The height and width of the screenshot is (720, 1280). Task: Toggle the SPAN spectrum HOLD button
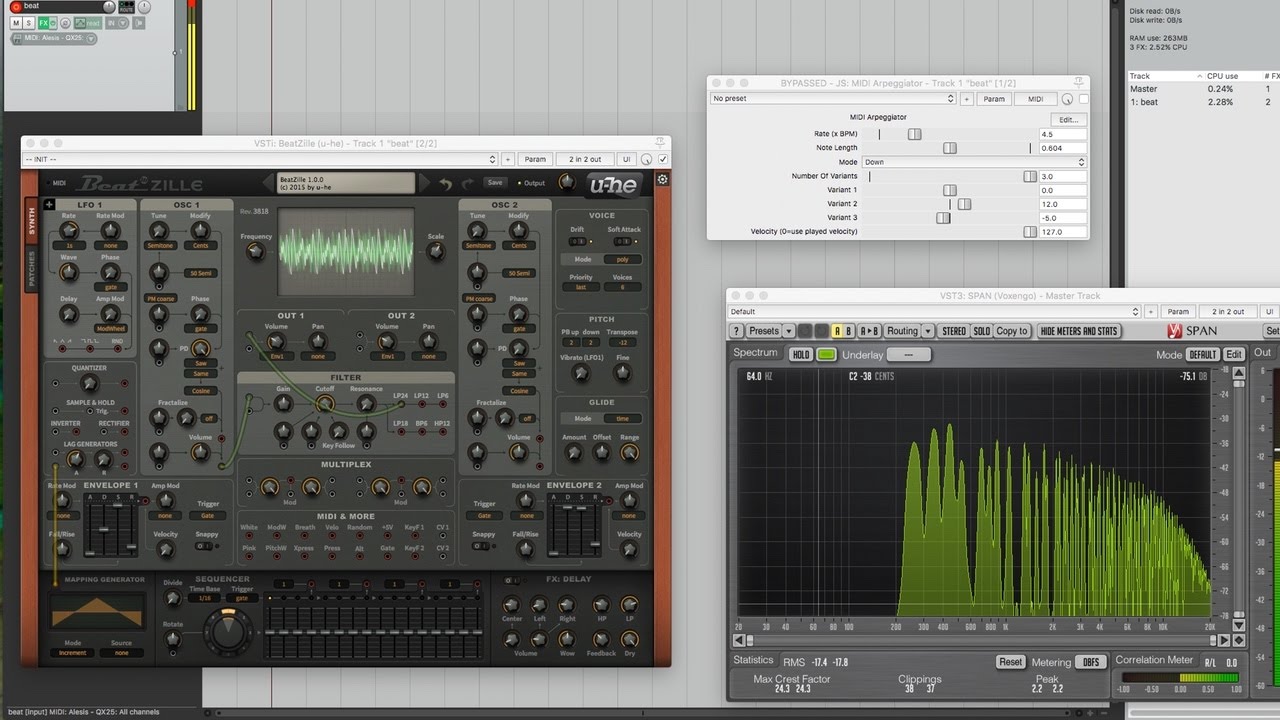801,354
